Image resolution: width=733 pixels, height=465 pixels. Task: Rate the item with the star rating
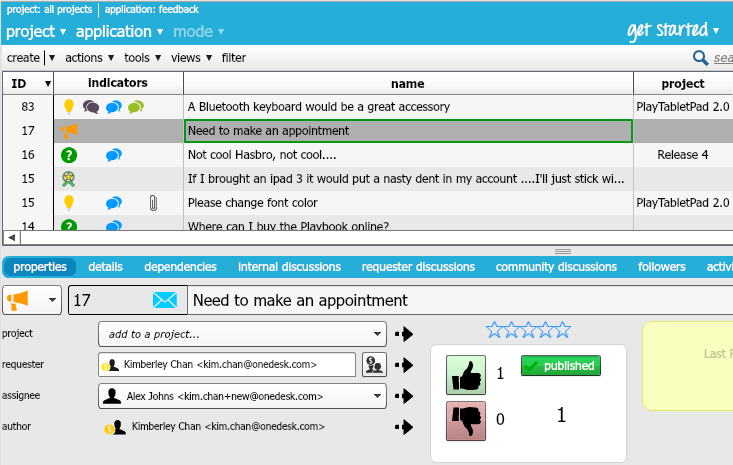(528, 330)
